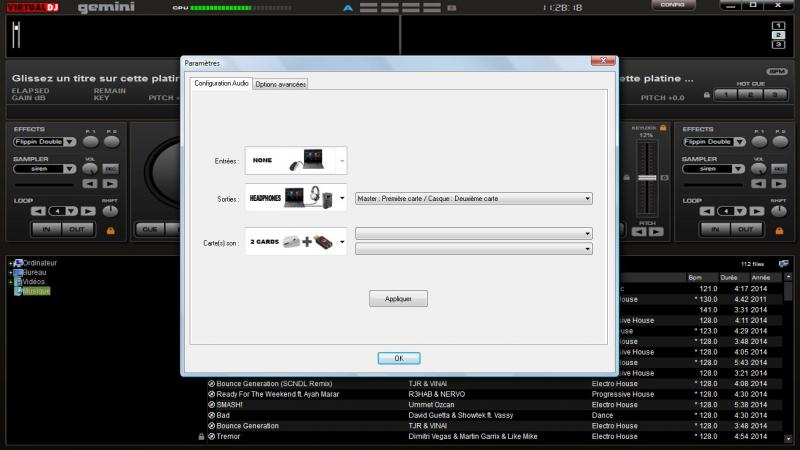Viewport: 800px width, 450px height.
Task: Set loop OUT on the right deck
Action: [x=746, y=230]
